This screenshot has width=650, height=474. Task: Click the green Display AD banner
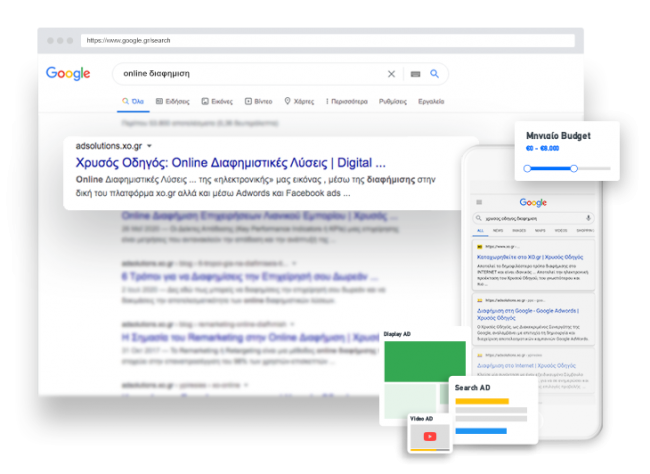coord(425,361)
